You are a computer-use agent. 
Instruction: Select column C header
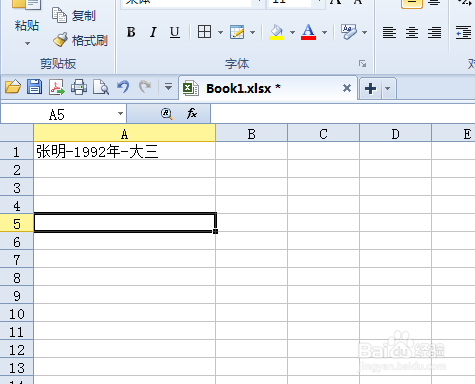pyautogui.click(x=323, y=134)
